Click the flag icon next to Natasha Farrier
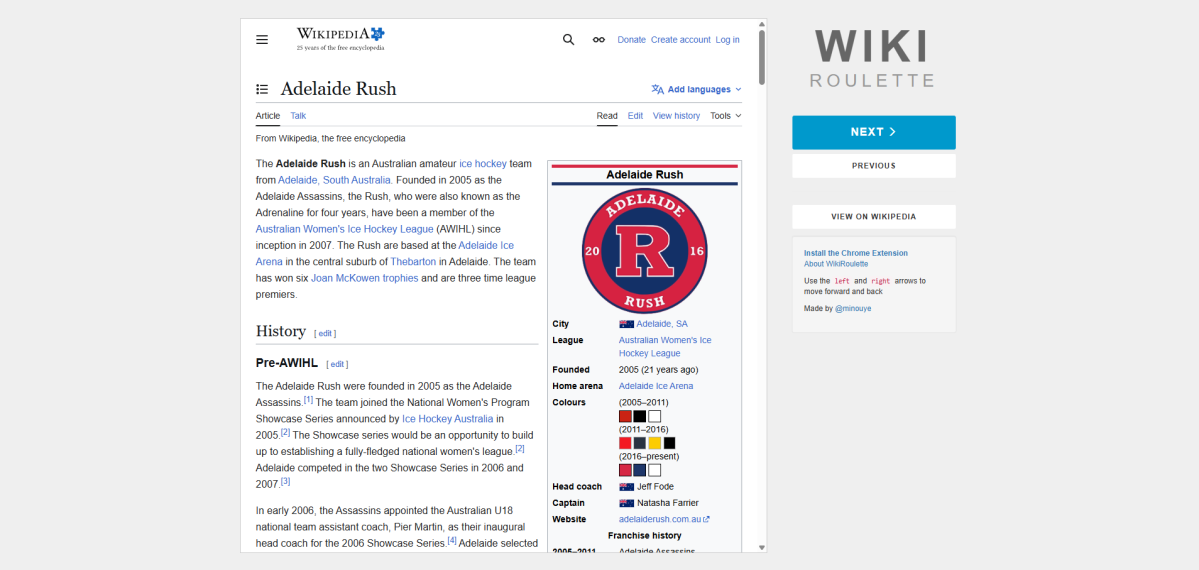1199x570 pixels. [626, 503]
